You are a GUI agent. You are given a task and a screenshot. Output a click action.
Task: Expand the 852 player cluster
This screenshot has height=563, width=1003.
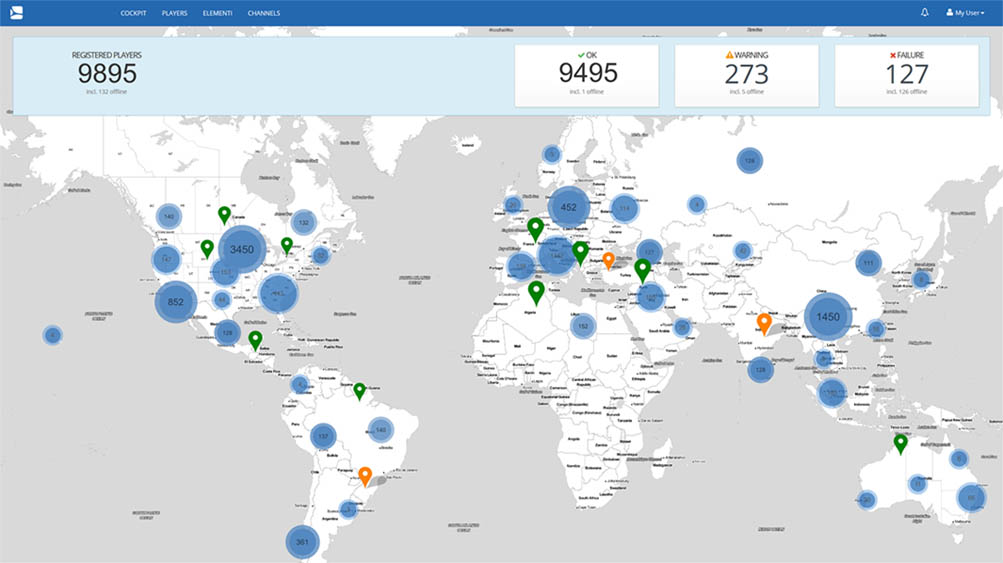point(176,302)
